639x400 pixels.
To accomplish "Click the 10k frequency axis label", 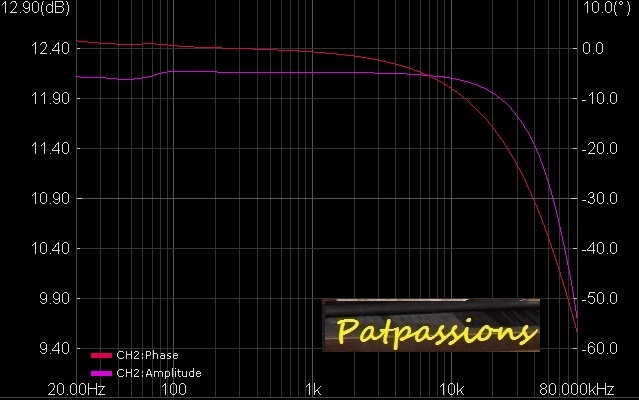I will [452, 388].
